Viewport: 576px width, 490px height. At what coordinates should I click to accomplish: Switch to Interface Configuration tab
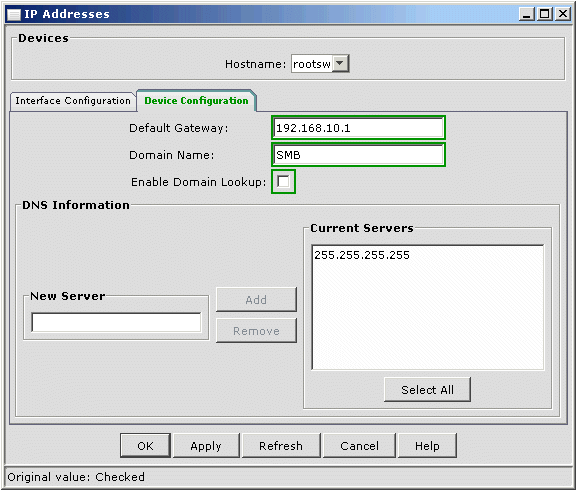tap(73, 101)
